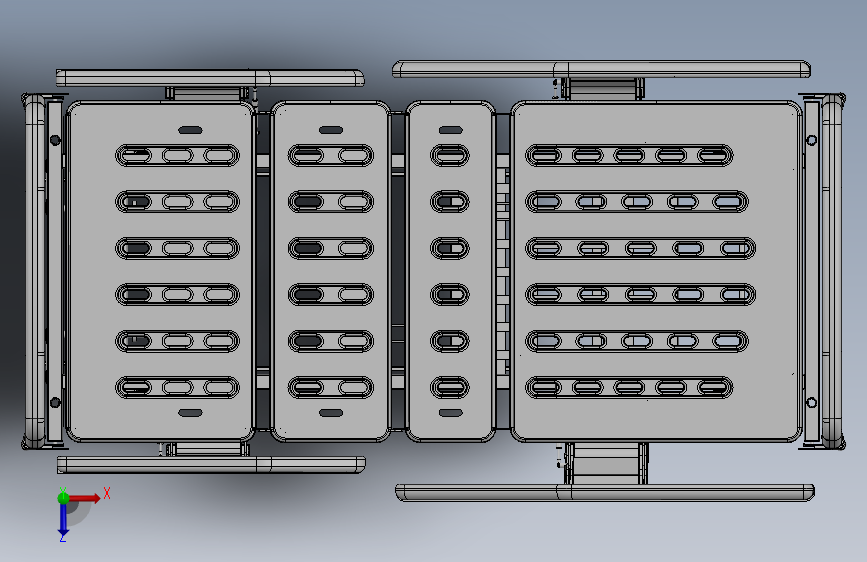Select the second platform panel with two-slot rows
The image size is (867, 562).
[331, 271]
